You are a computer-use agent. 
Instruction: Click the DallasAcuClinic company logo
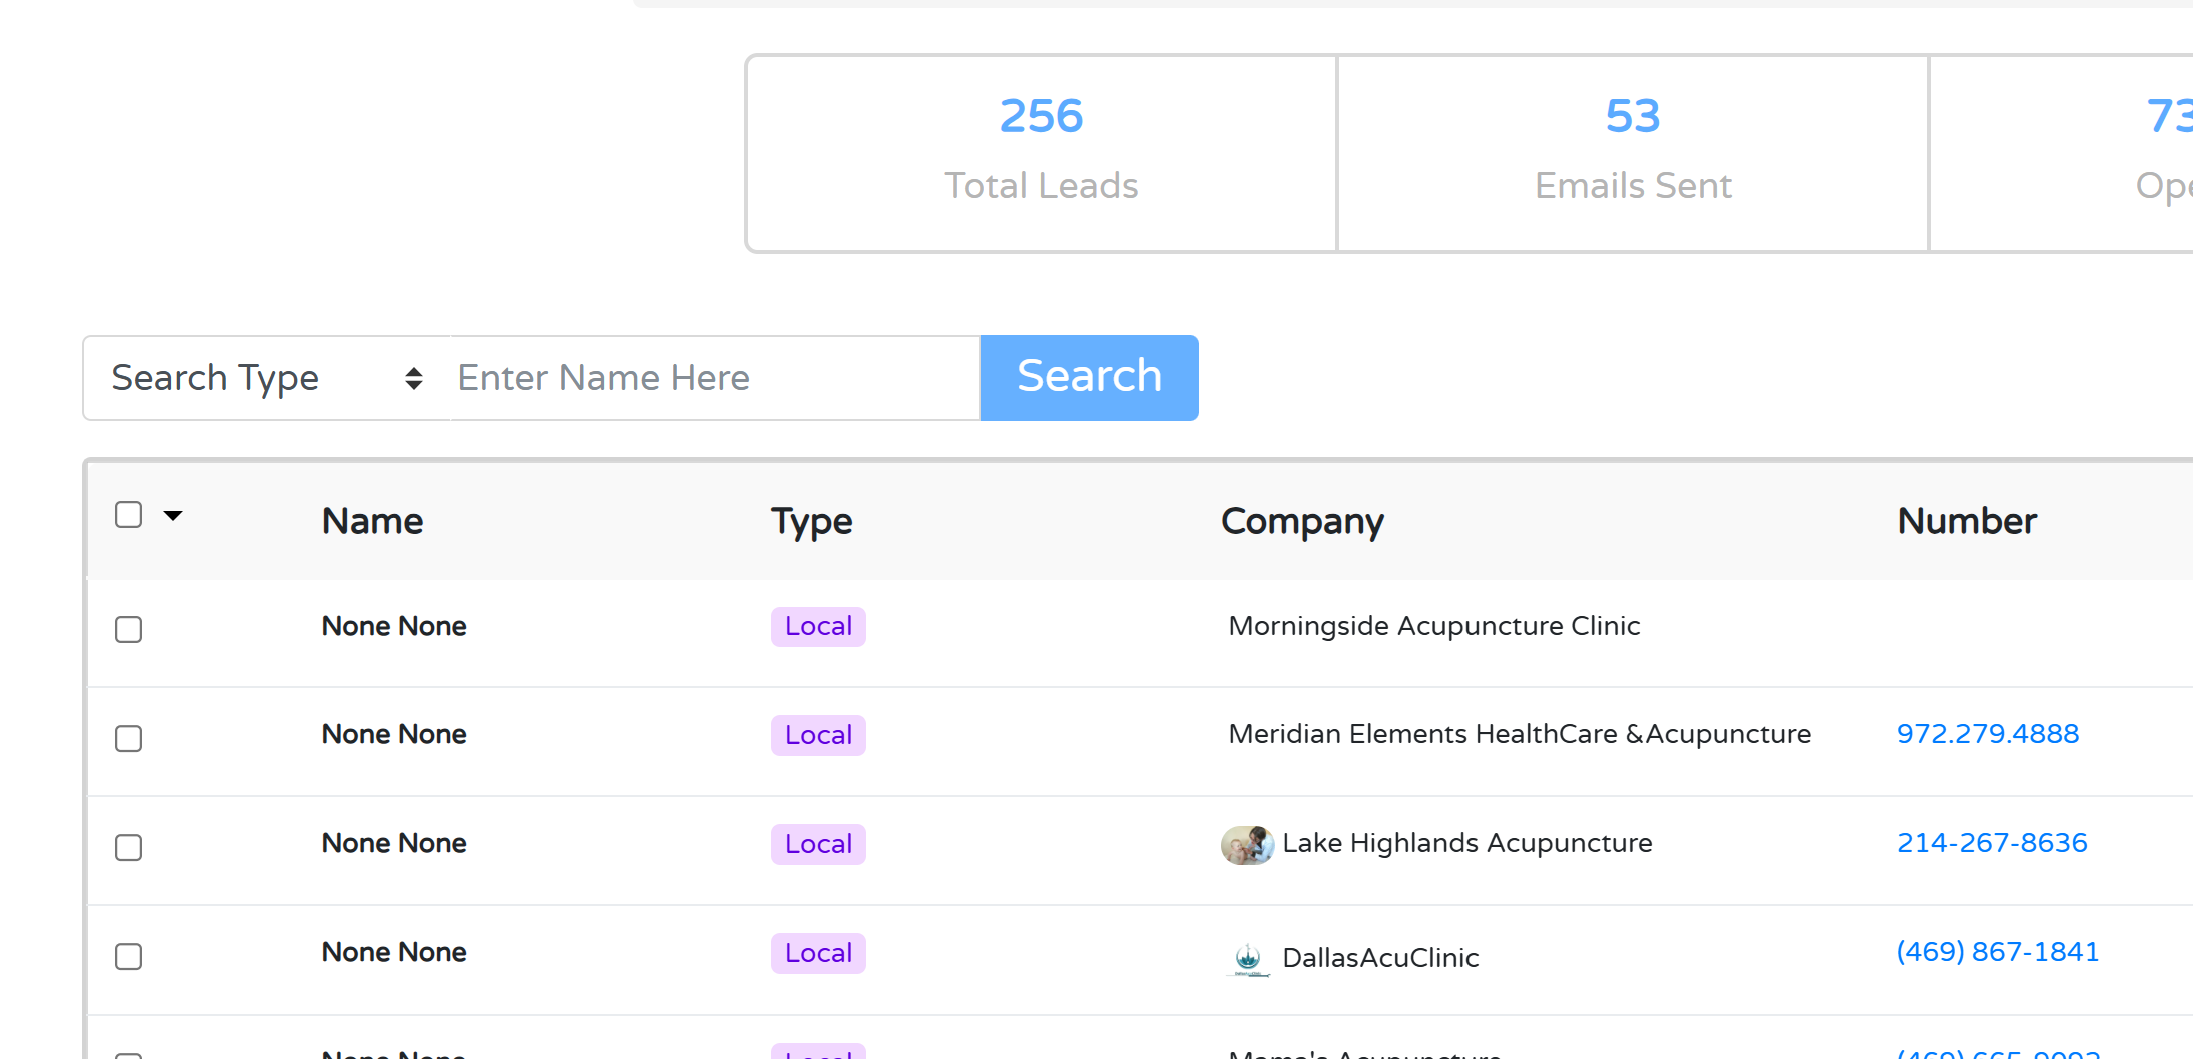[x=1247, y=958]
